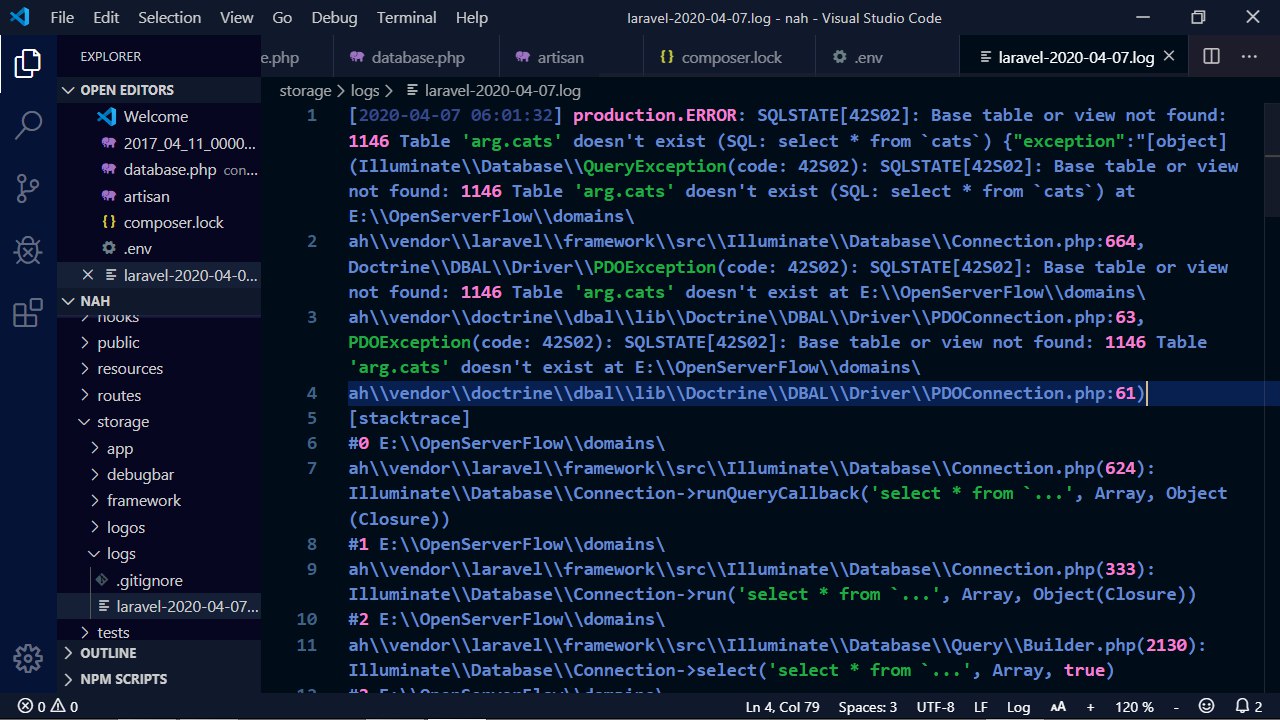
Task: Click the 120 % zoom level indicator
Action: click(x=1132, y=707)
